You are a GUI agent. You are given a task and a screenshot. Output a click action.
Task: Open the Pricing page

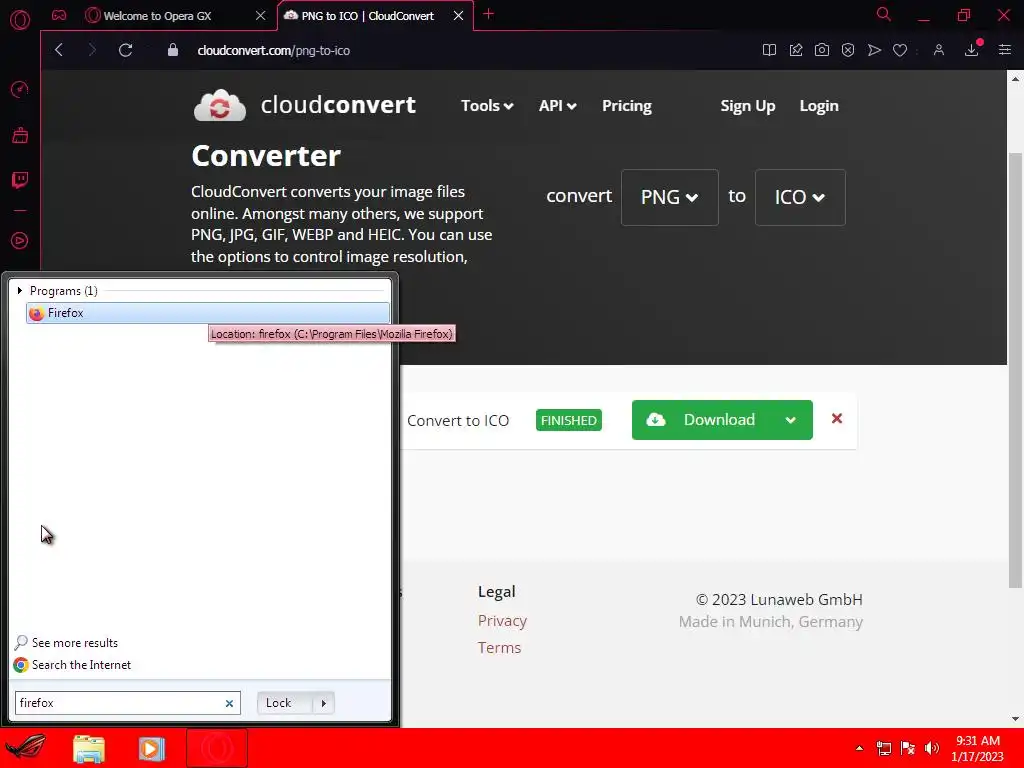coord(627,106)
